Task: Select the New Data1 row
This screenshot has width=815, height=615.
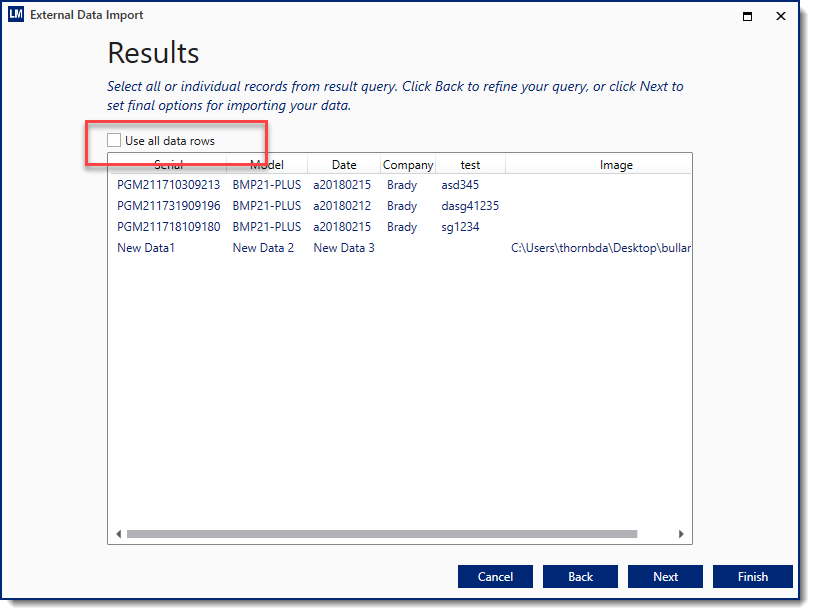Action: pos(146,248)
